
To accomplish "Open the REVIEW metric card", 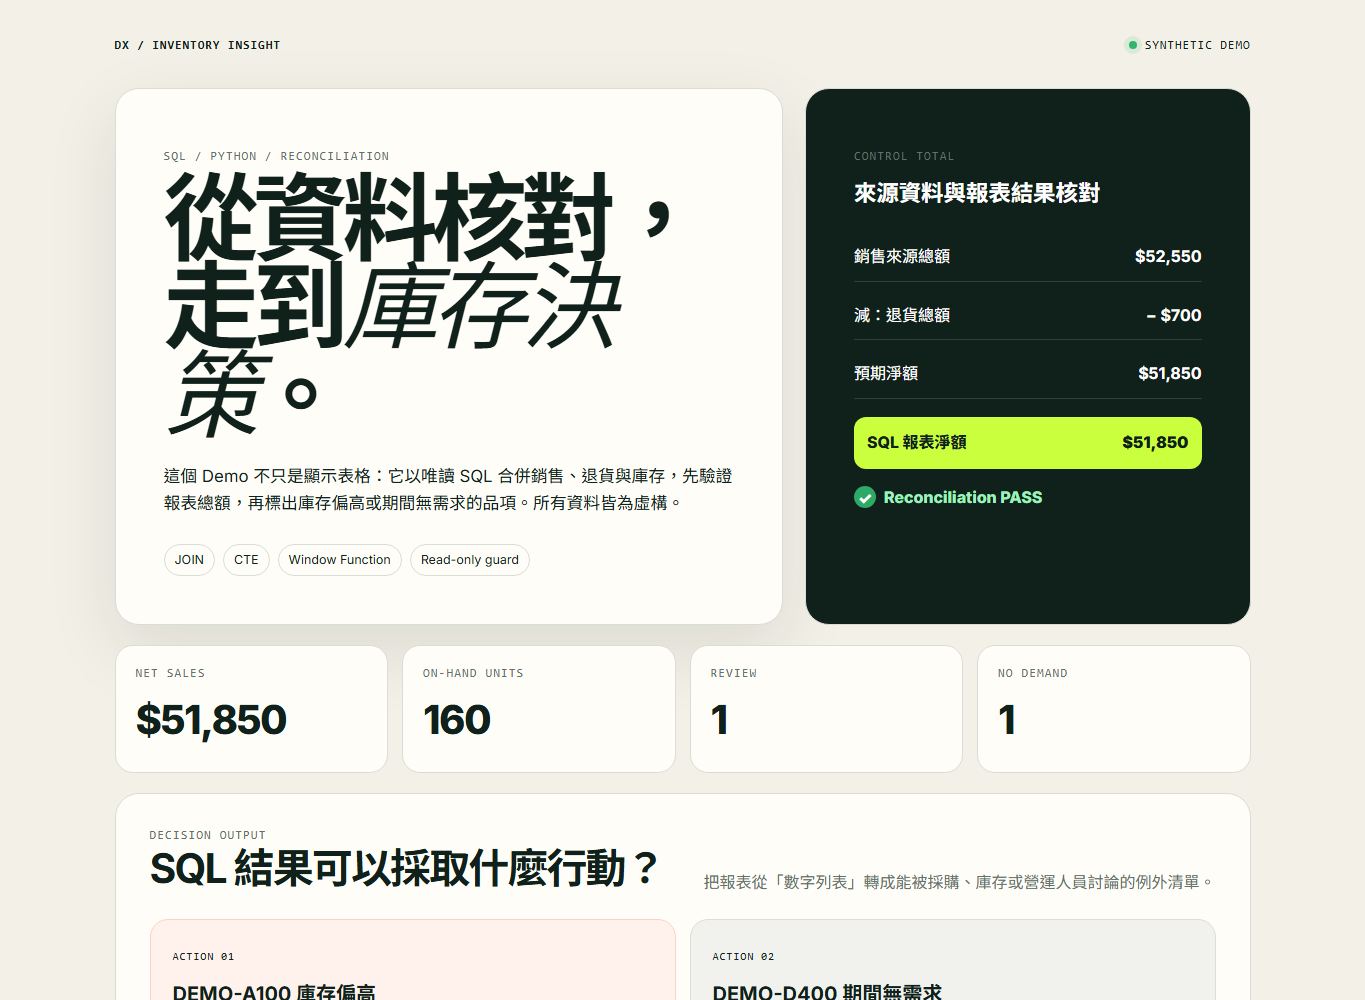I will (826, 709).
